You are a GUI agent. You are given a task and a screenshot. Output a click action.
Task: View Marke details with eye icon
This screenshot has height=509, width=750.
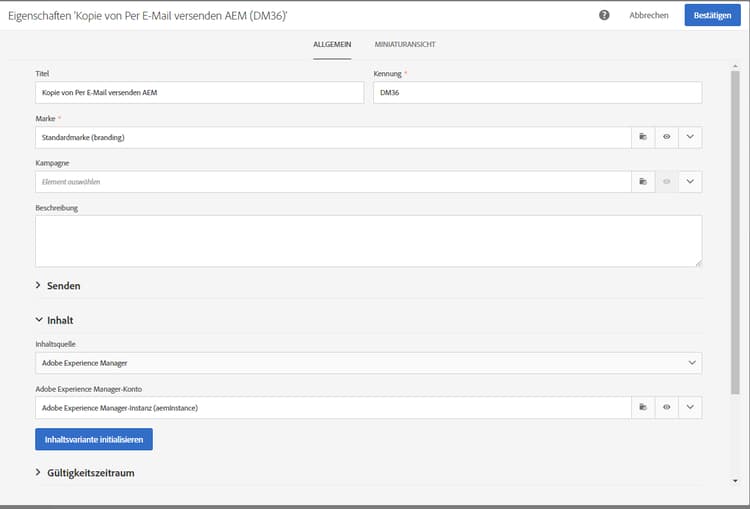[666, 137]
